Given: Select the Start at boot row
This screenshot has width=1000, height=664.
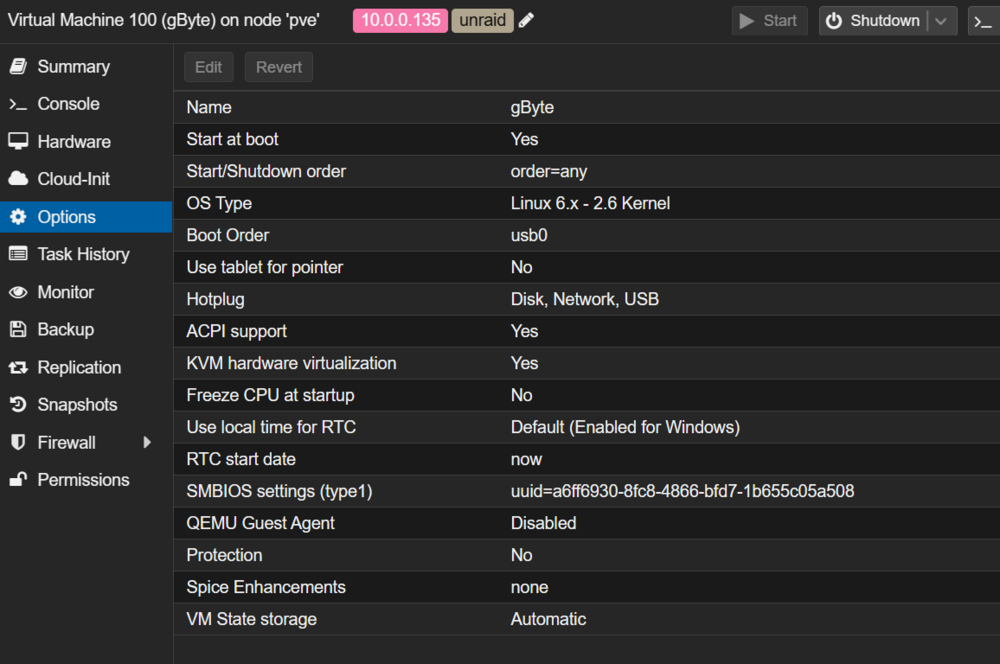Looking at the screenshot, I should pyautogui.click(x=587, y=139).
